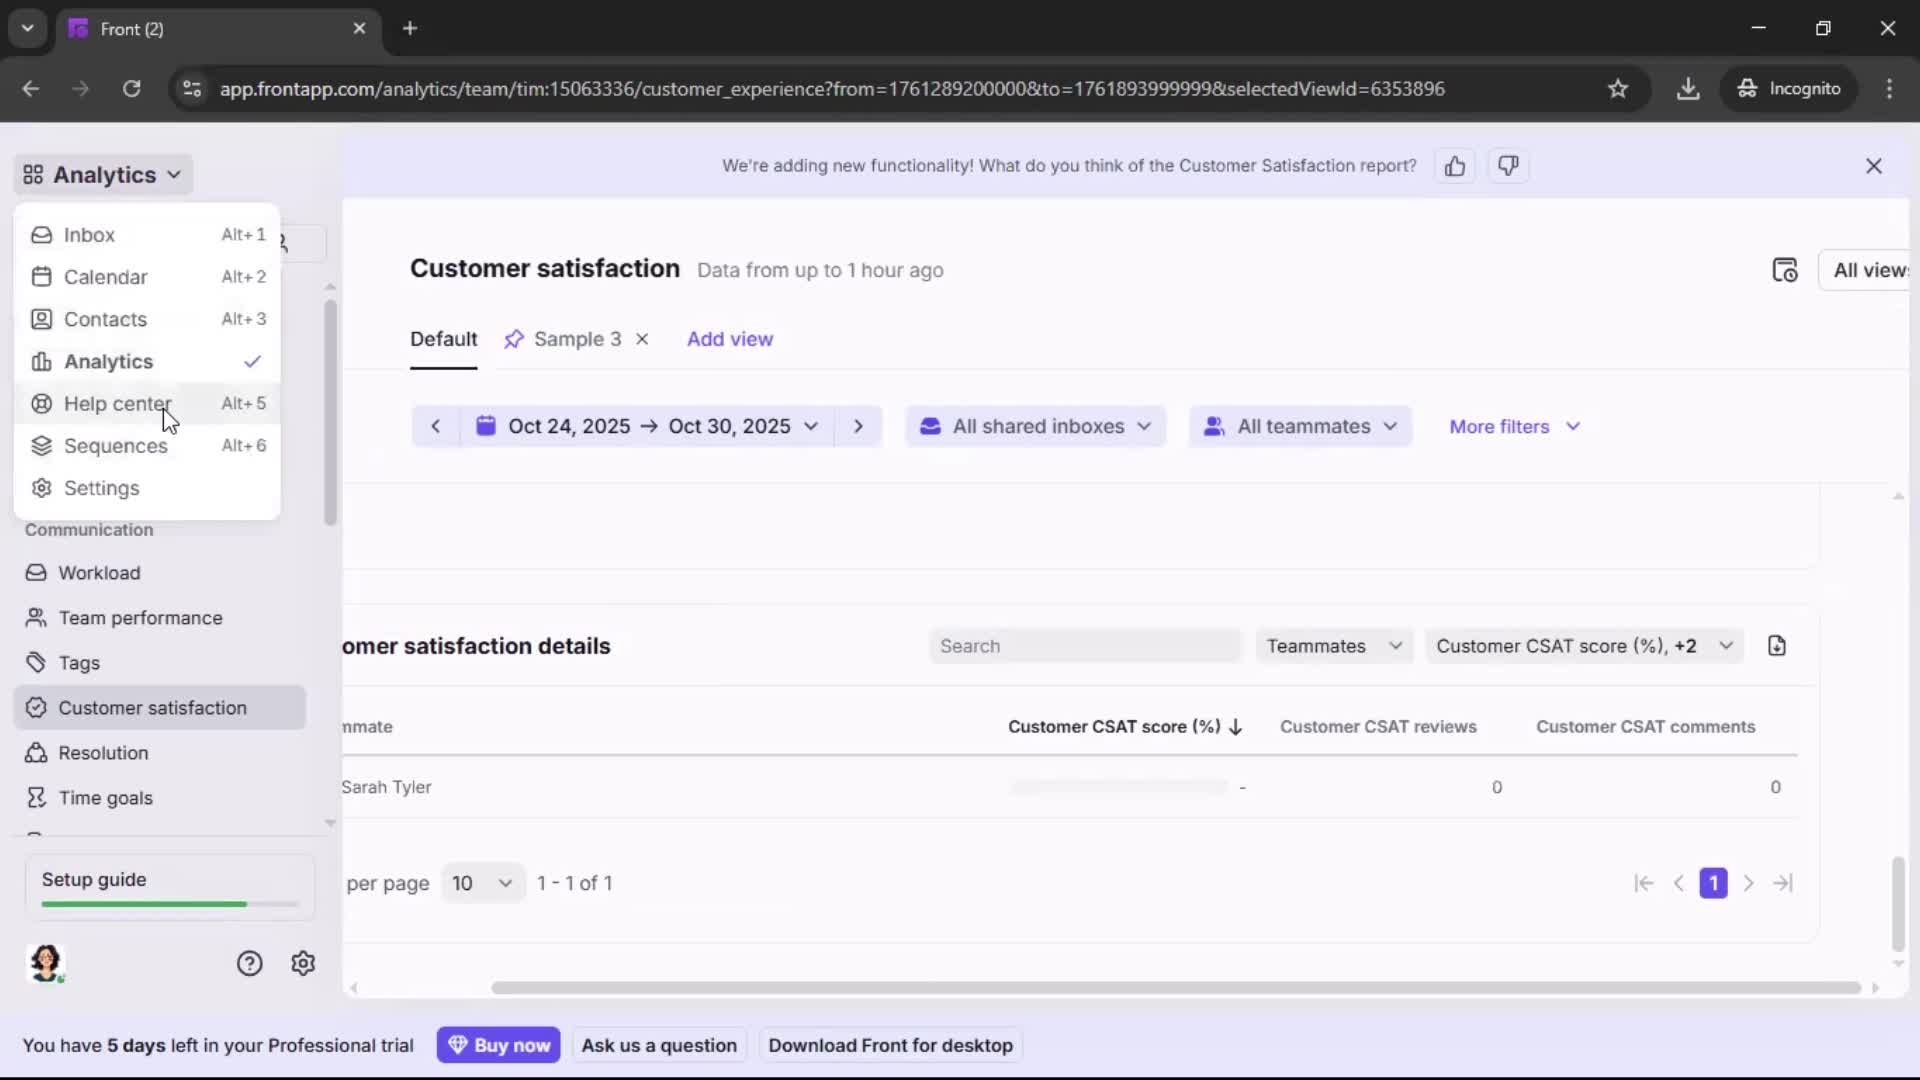Screen dimensions: 1920x1080
Task: Open the per page 10 dropdown
Action: 482,883
